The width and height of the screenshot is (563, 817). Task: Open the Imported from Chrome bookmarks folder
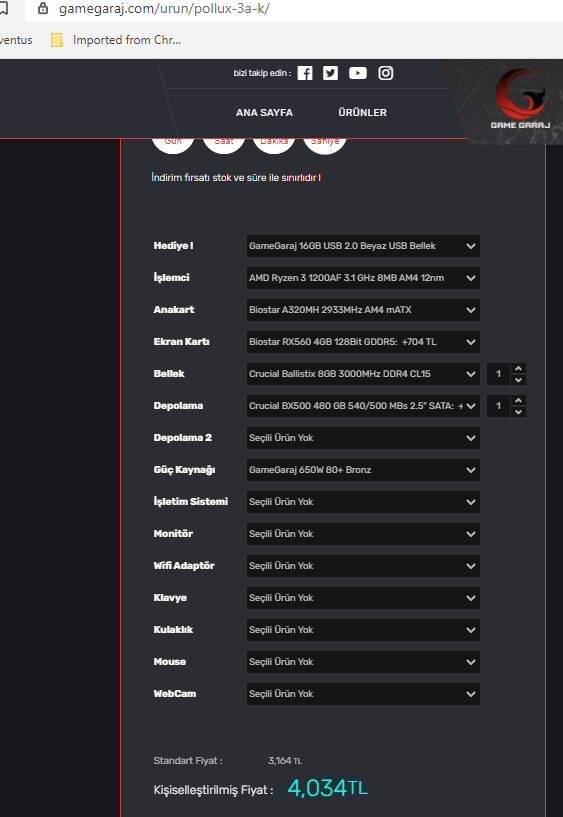(116, 40)
